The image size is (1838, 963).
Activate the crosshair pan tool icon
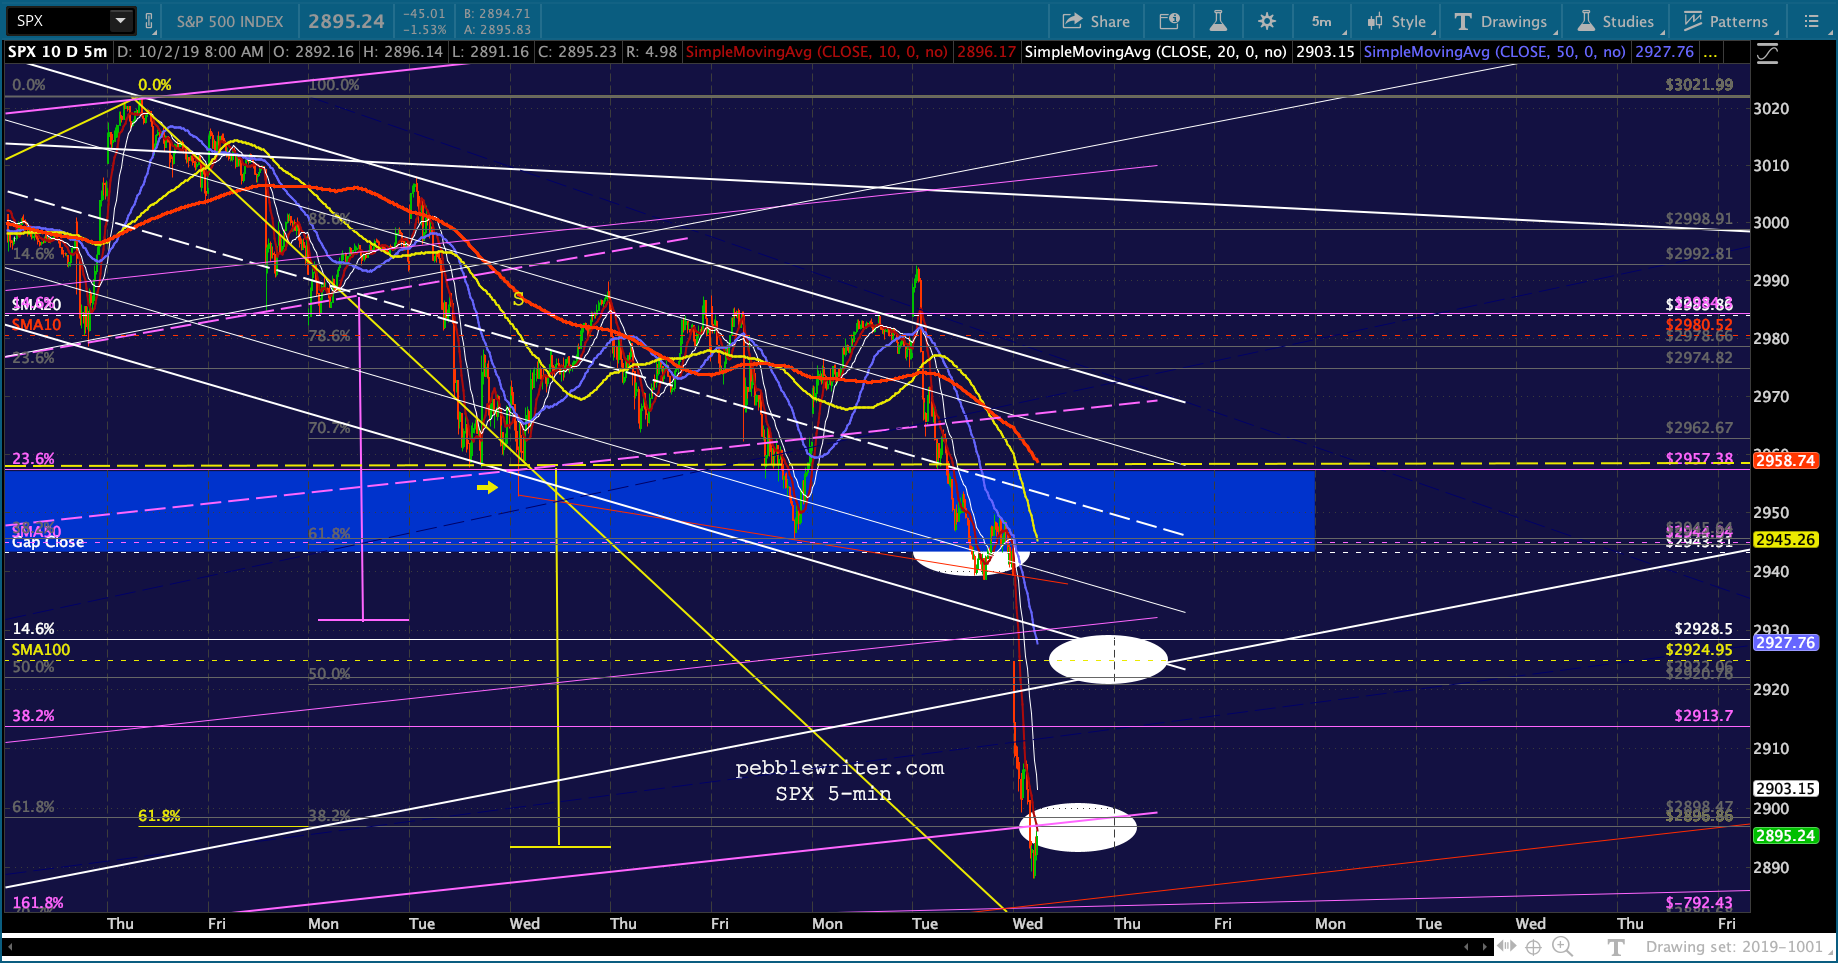[1533, 946]
